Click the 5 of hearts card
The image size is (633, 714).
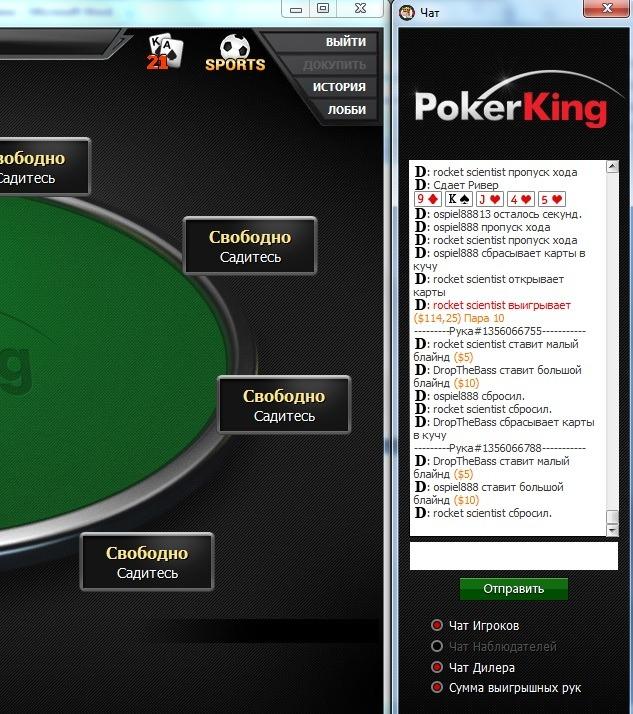tap(551, 199)
